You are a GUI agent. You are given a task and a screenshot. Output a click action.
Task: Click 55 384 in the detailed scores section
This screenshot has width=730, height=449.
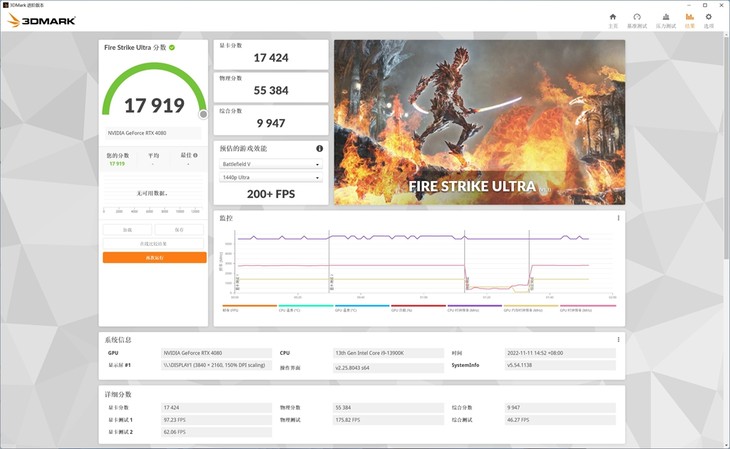[x=389, y=408]
